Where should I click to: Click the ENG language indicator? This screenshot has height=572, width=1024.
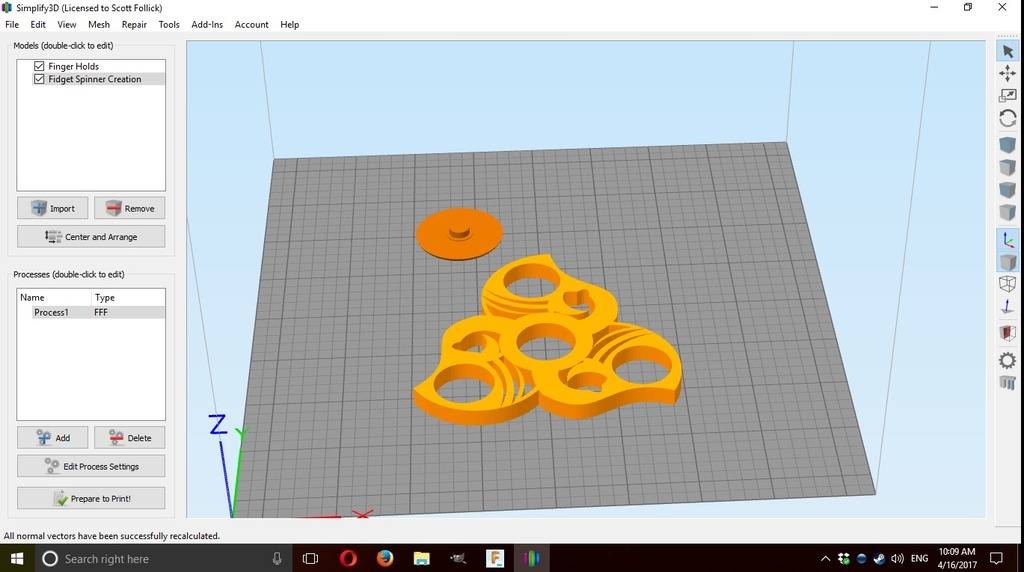point(920,558)
